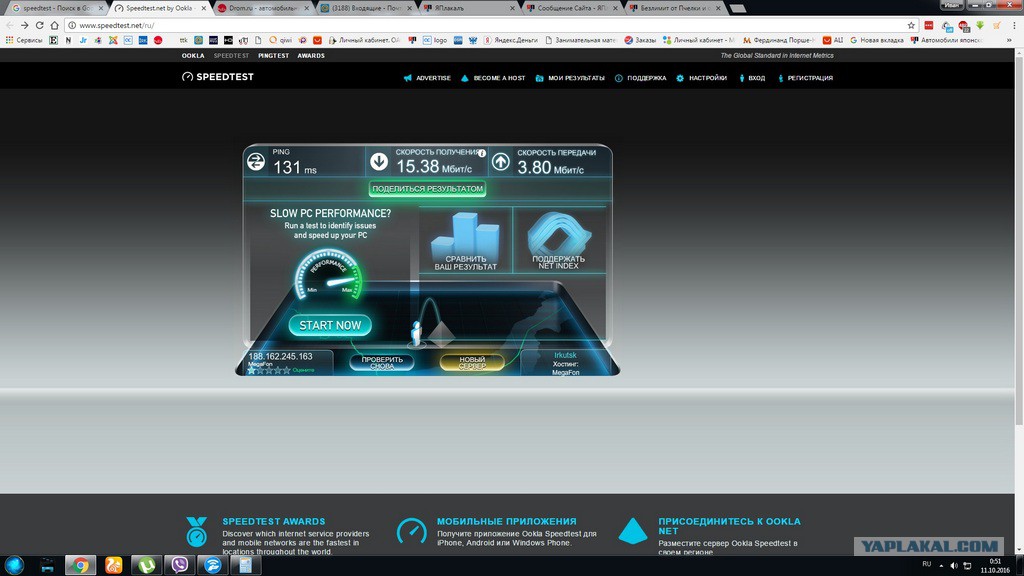Click the green download arrow extension icon
This screenshot has width=1024, height=576.
[980, 25]
